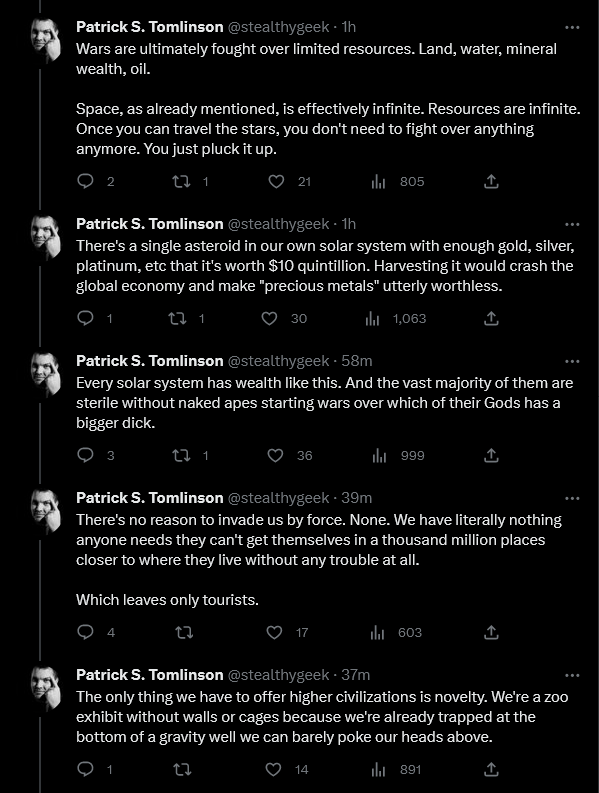Viewport: 599px width, 793px height.
Task: Share the "Which leaves only tourists" tweet
Action: point(491,632)
